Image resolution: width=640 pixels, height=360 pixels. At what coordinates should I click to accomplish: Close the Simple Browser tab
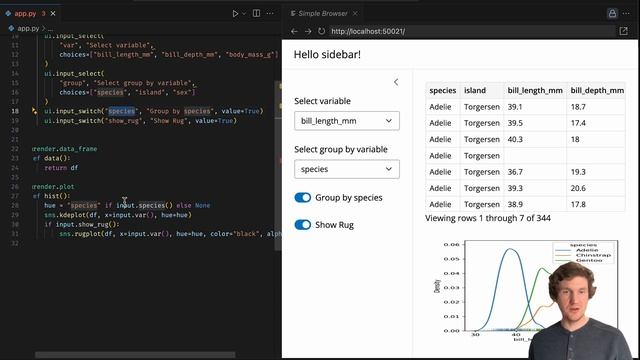[x=355, y=13]
